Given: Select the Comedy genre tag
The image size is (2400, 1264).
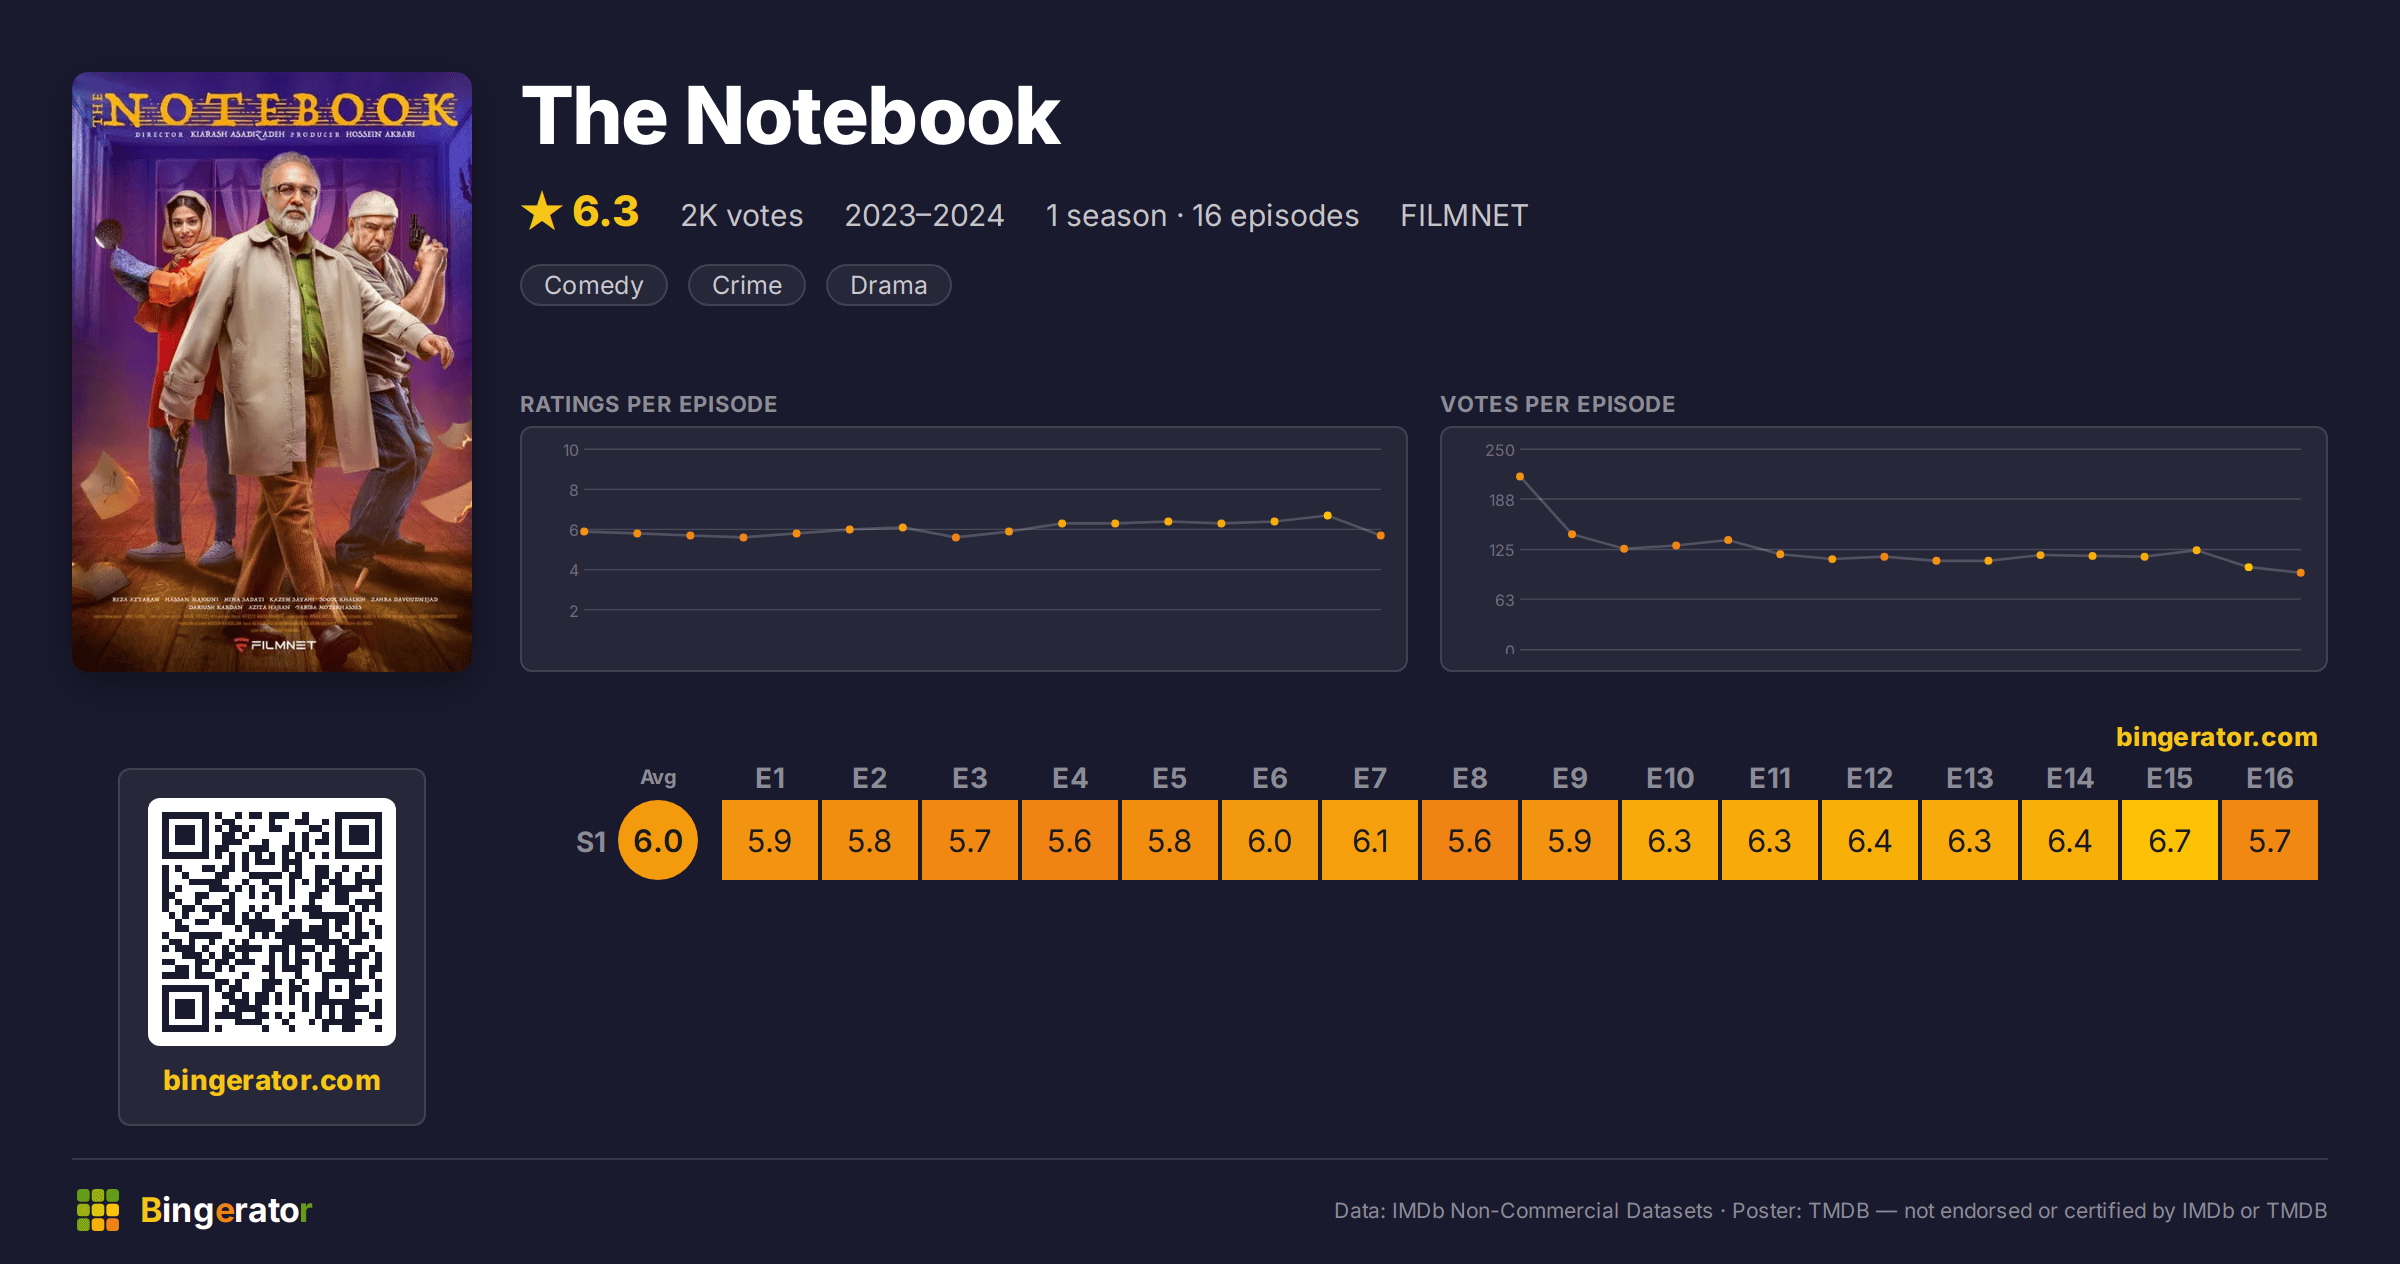Looking at the screenshot, I should pyautogui.click(x=594, y=285).
